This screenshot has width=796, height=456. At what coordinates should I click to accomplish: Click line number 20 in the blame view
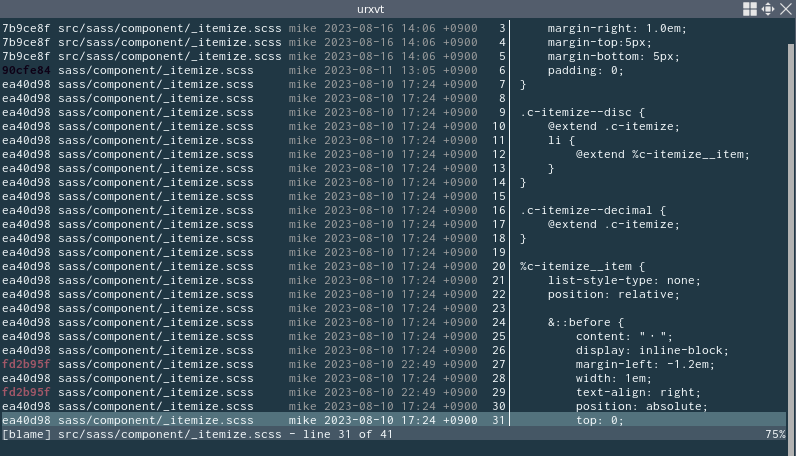click(498, 267)
